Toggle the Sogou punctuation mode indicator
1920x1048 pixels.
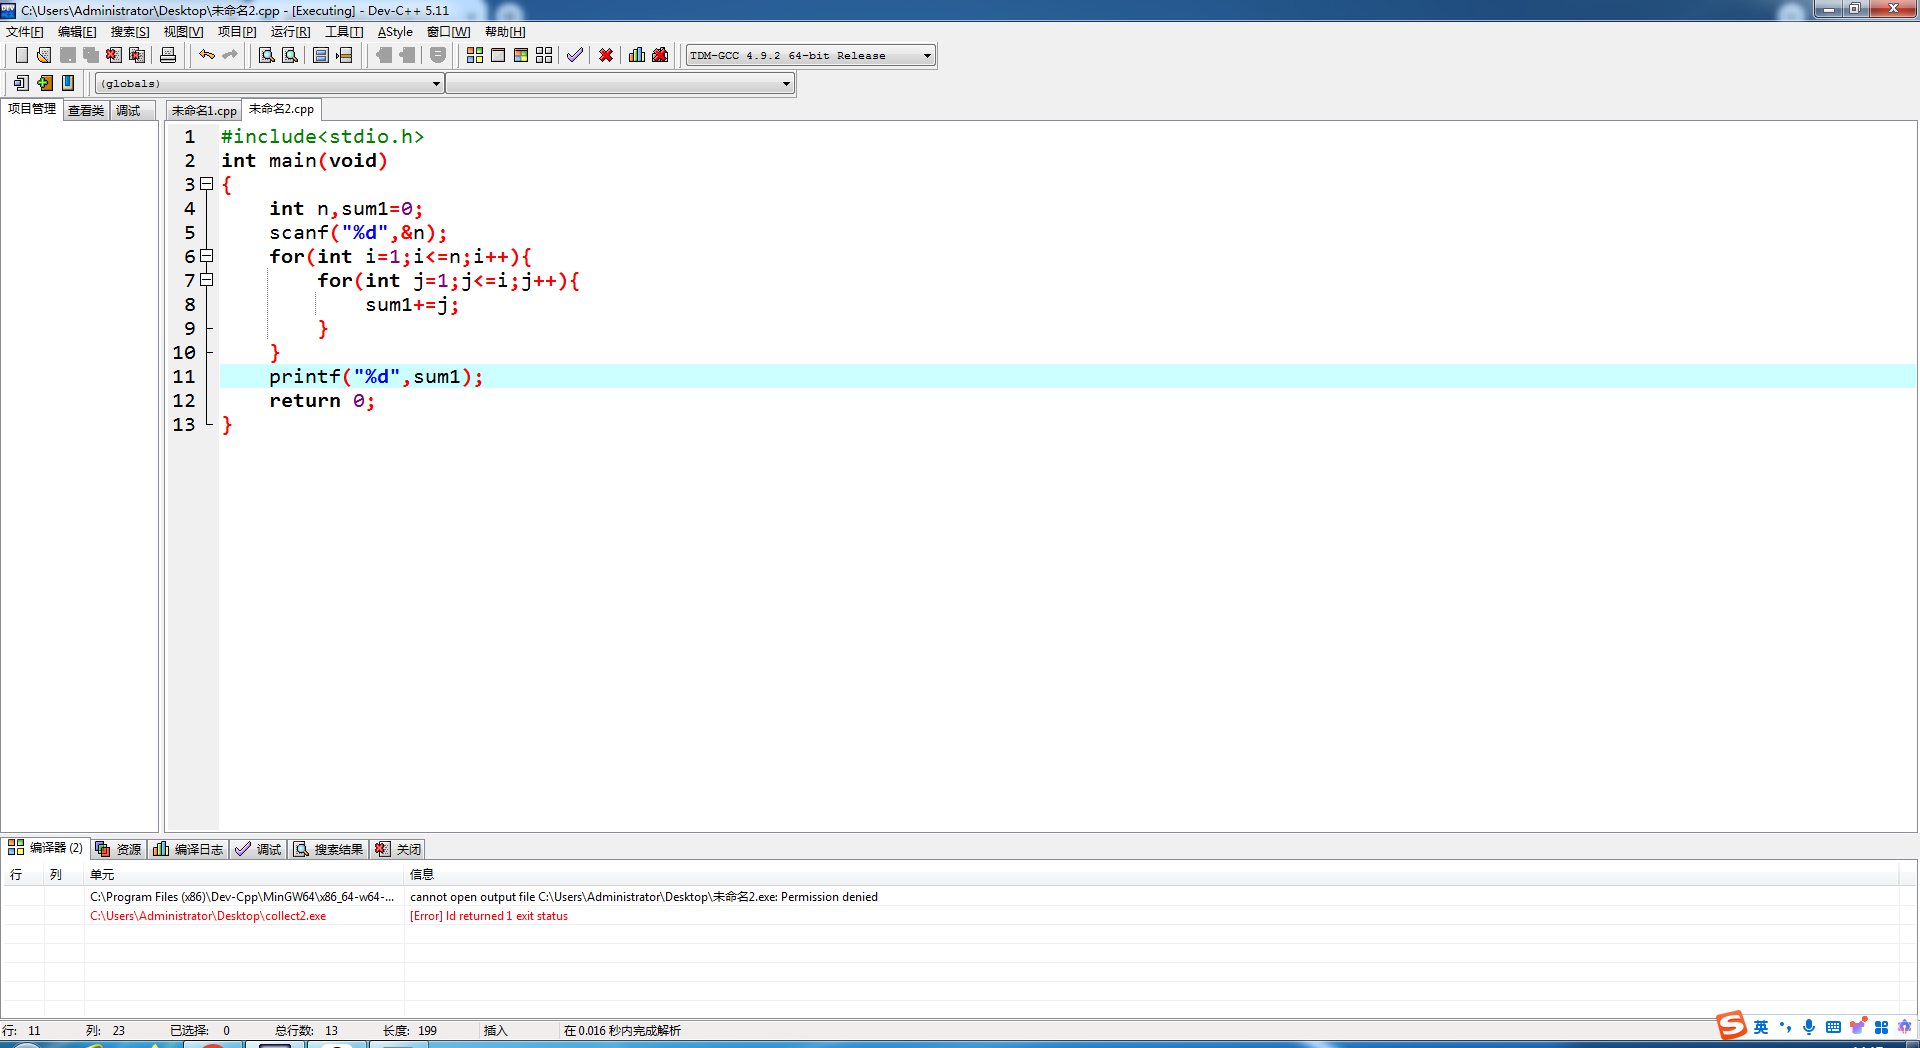coord(1785,1027)
